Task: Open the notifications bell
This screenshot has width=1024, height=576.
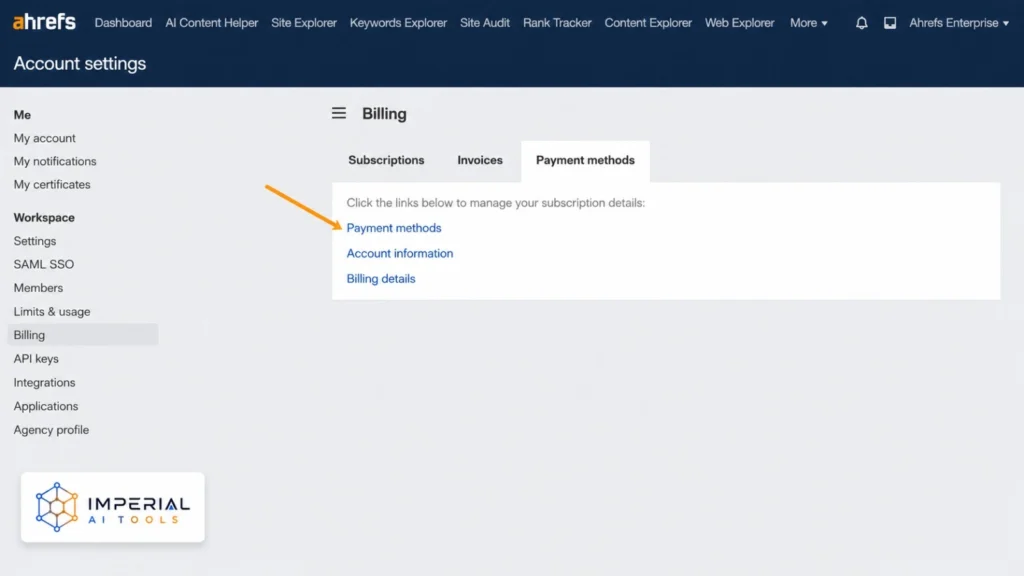Action: pos(861,23)
